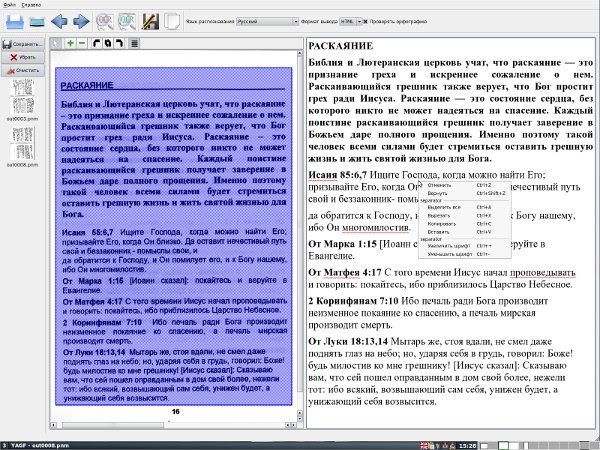Choose Вернуть in context menu

coord(465,193)
